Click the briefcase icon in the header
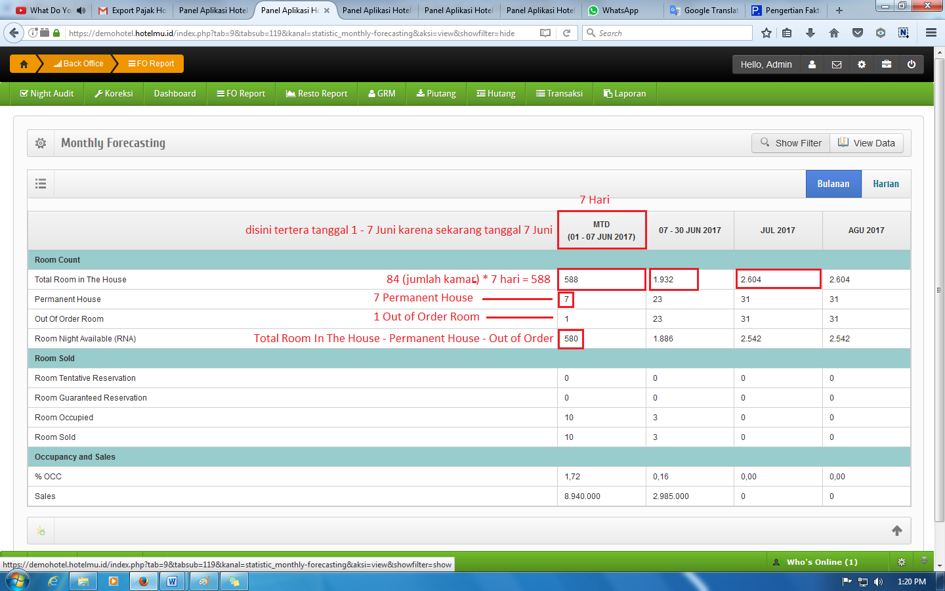Screen dimensions: 945x591 pos(886,64)
